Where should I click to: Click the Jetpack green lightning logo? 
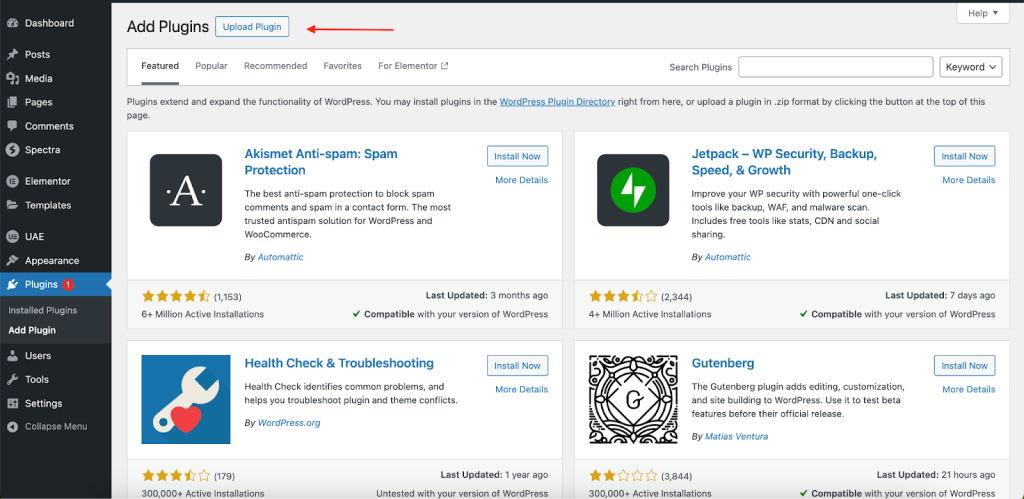click(x=632, y=190)
